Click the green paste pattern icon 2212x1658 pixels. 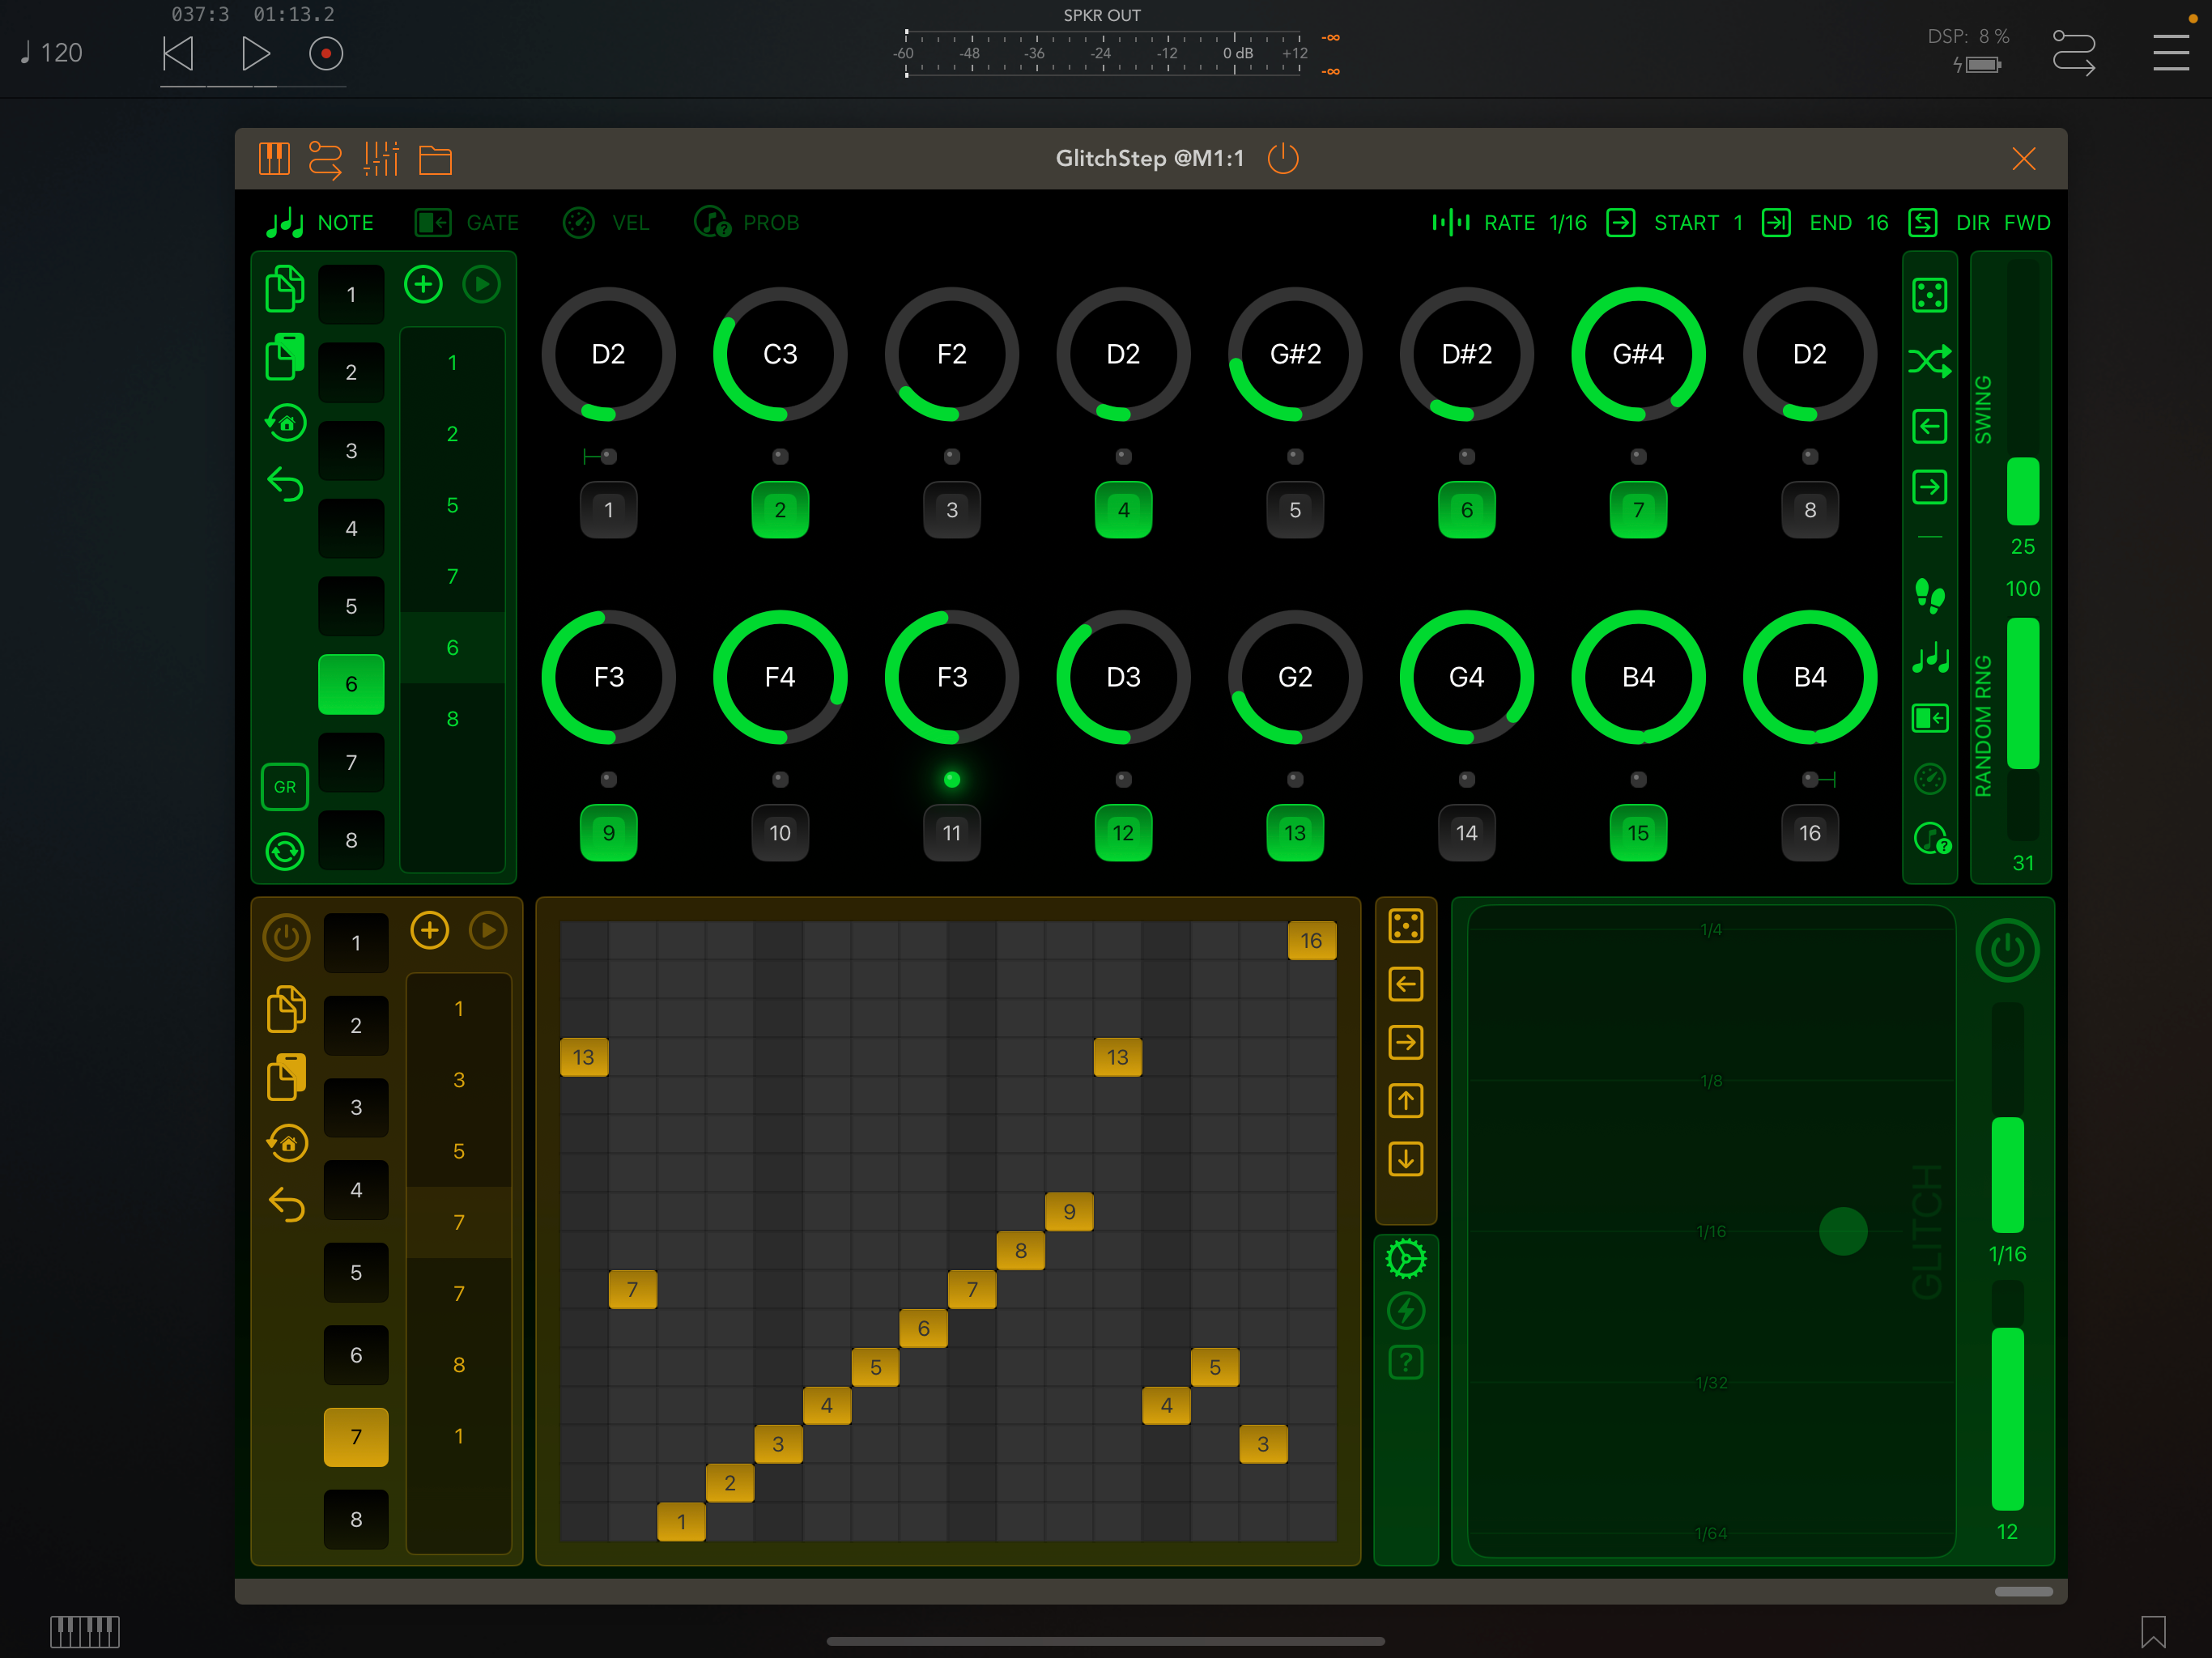point(285,357)
